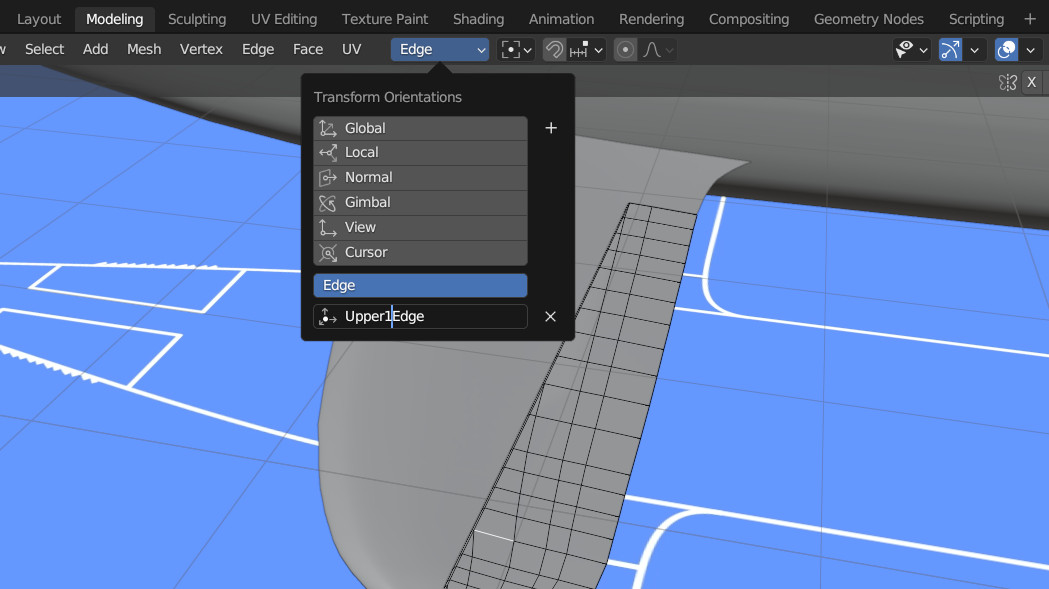
Task: Toggle viewport overlays display
Action: [1006, 50]
